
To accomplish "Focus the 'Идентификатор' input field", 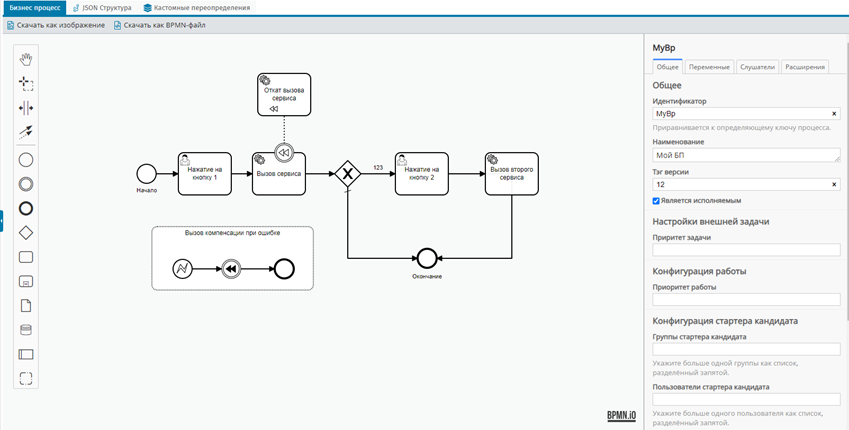I will [x=746, y=114].
